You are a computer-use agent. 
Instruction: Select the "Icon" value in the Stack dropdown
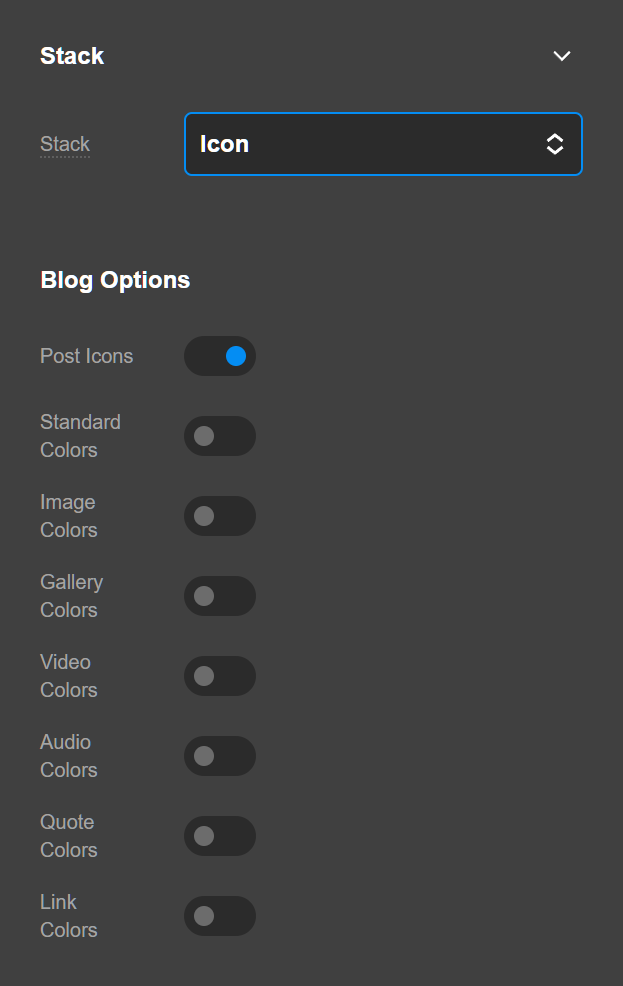coord(224,144)
